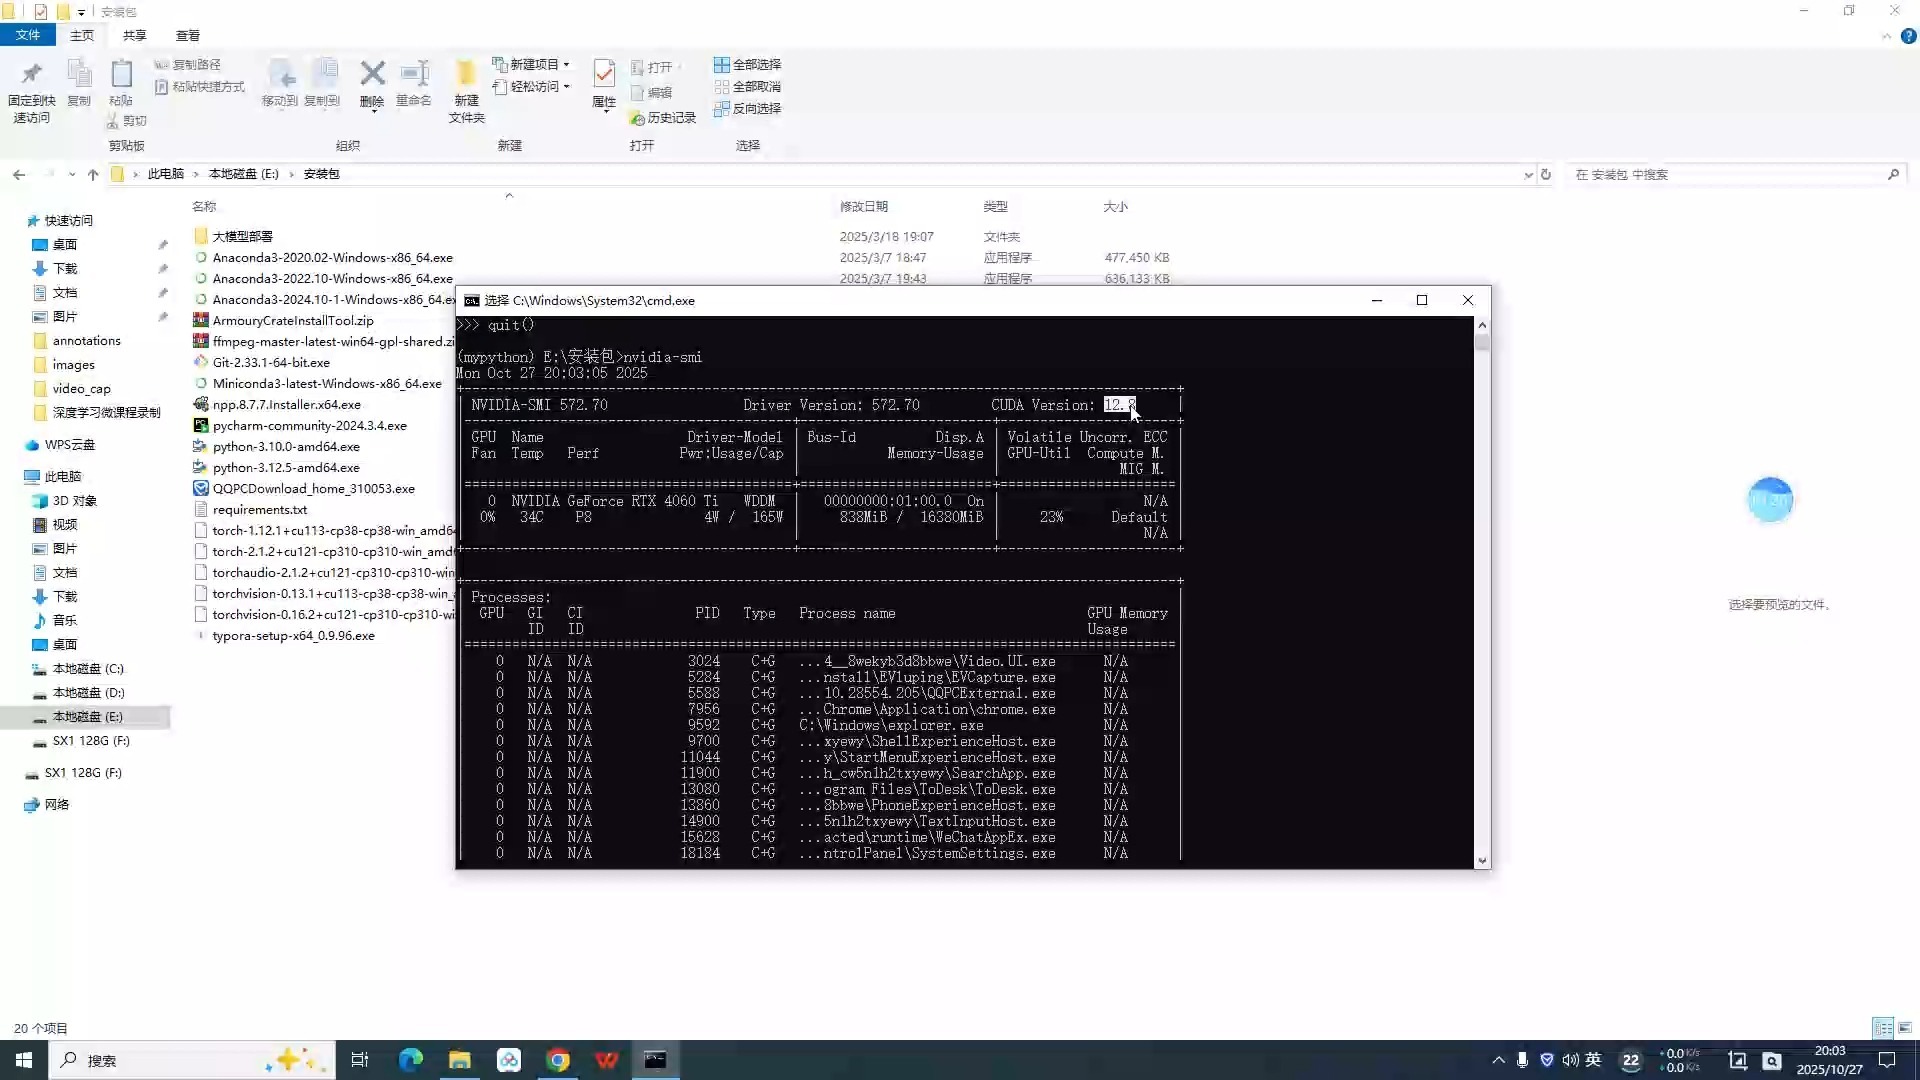Click the History (历史记录) icon
1920x1080 pixels.
point(637,118)
